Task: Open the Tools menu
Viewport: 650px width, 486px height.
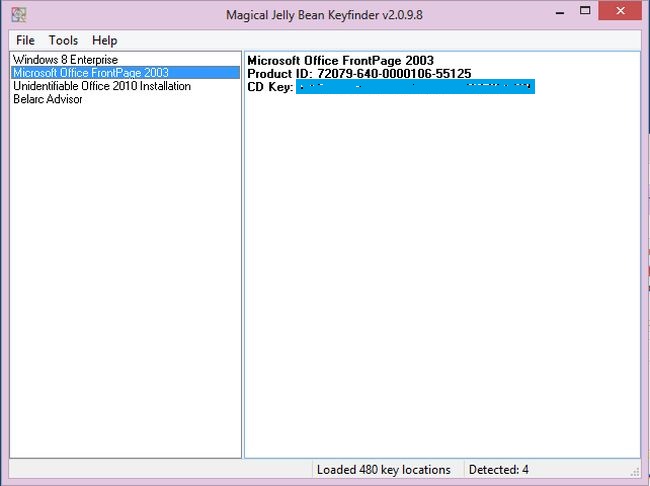Action: [63, 40]
